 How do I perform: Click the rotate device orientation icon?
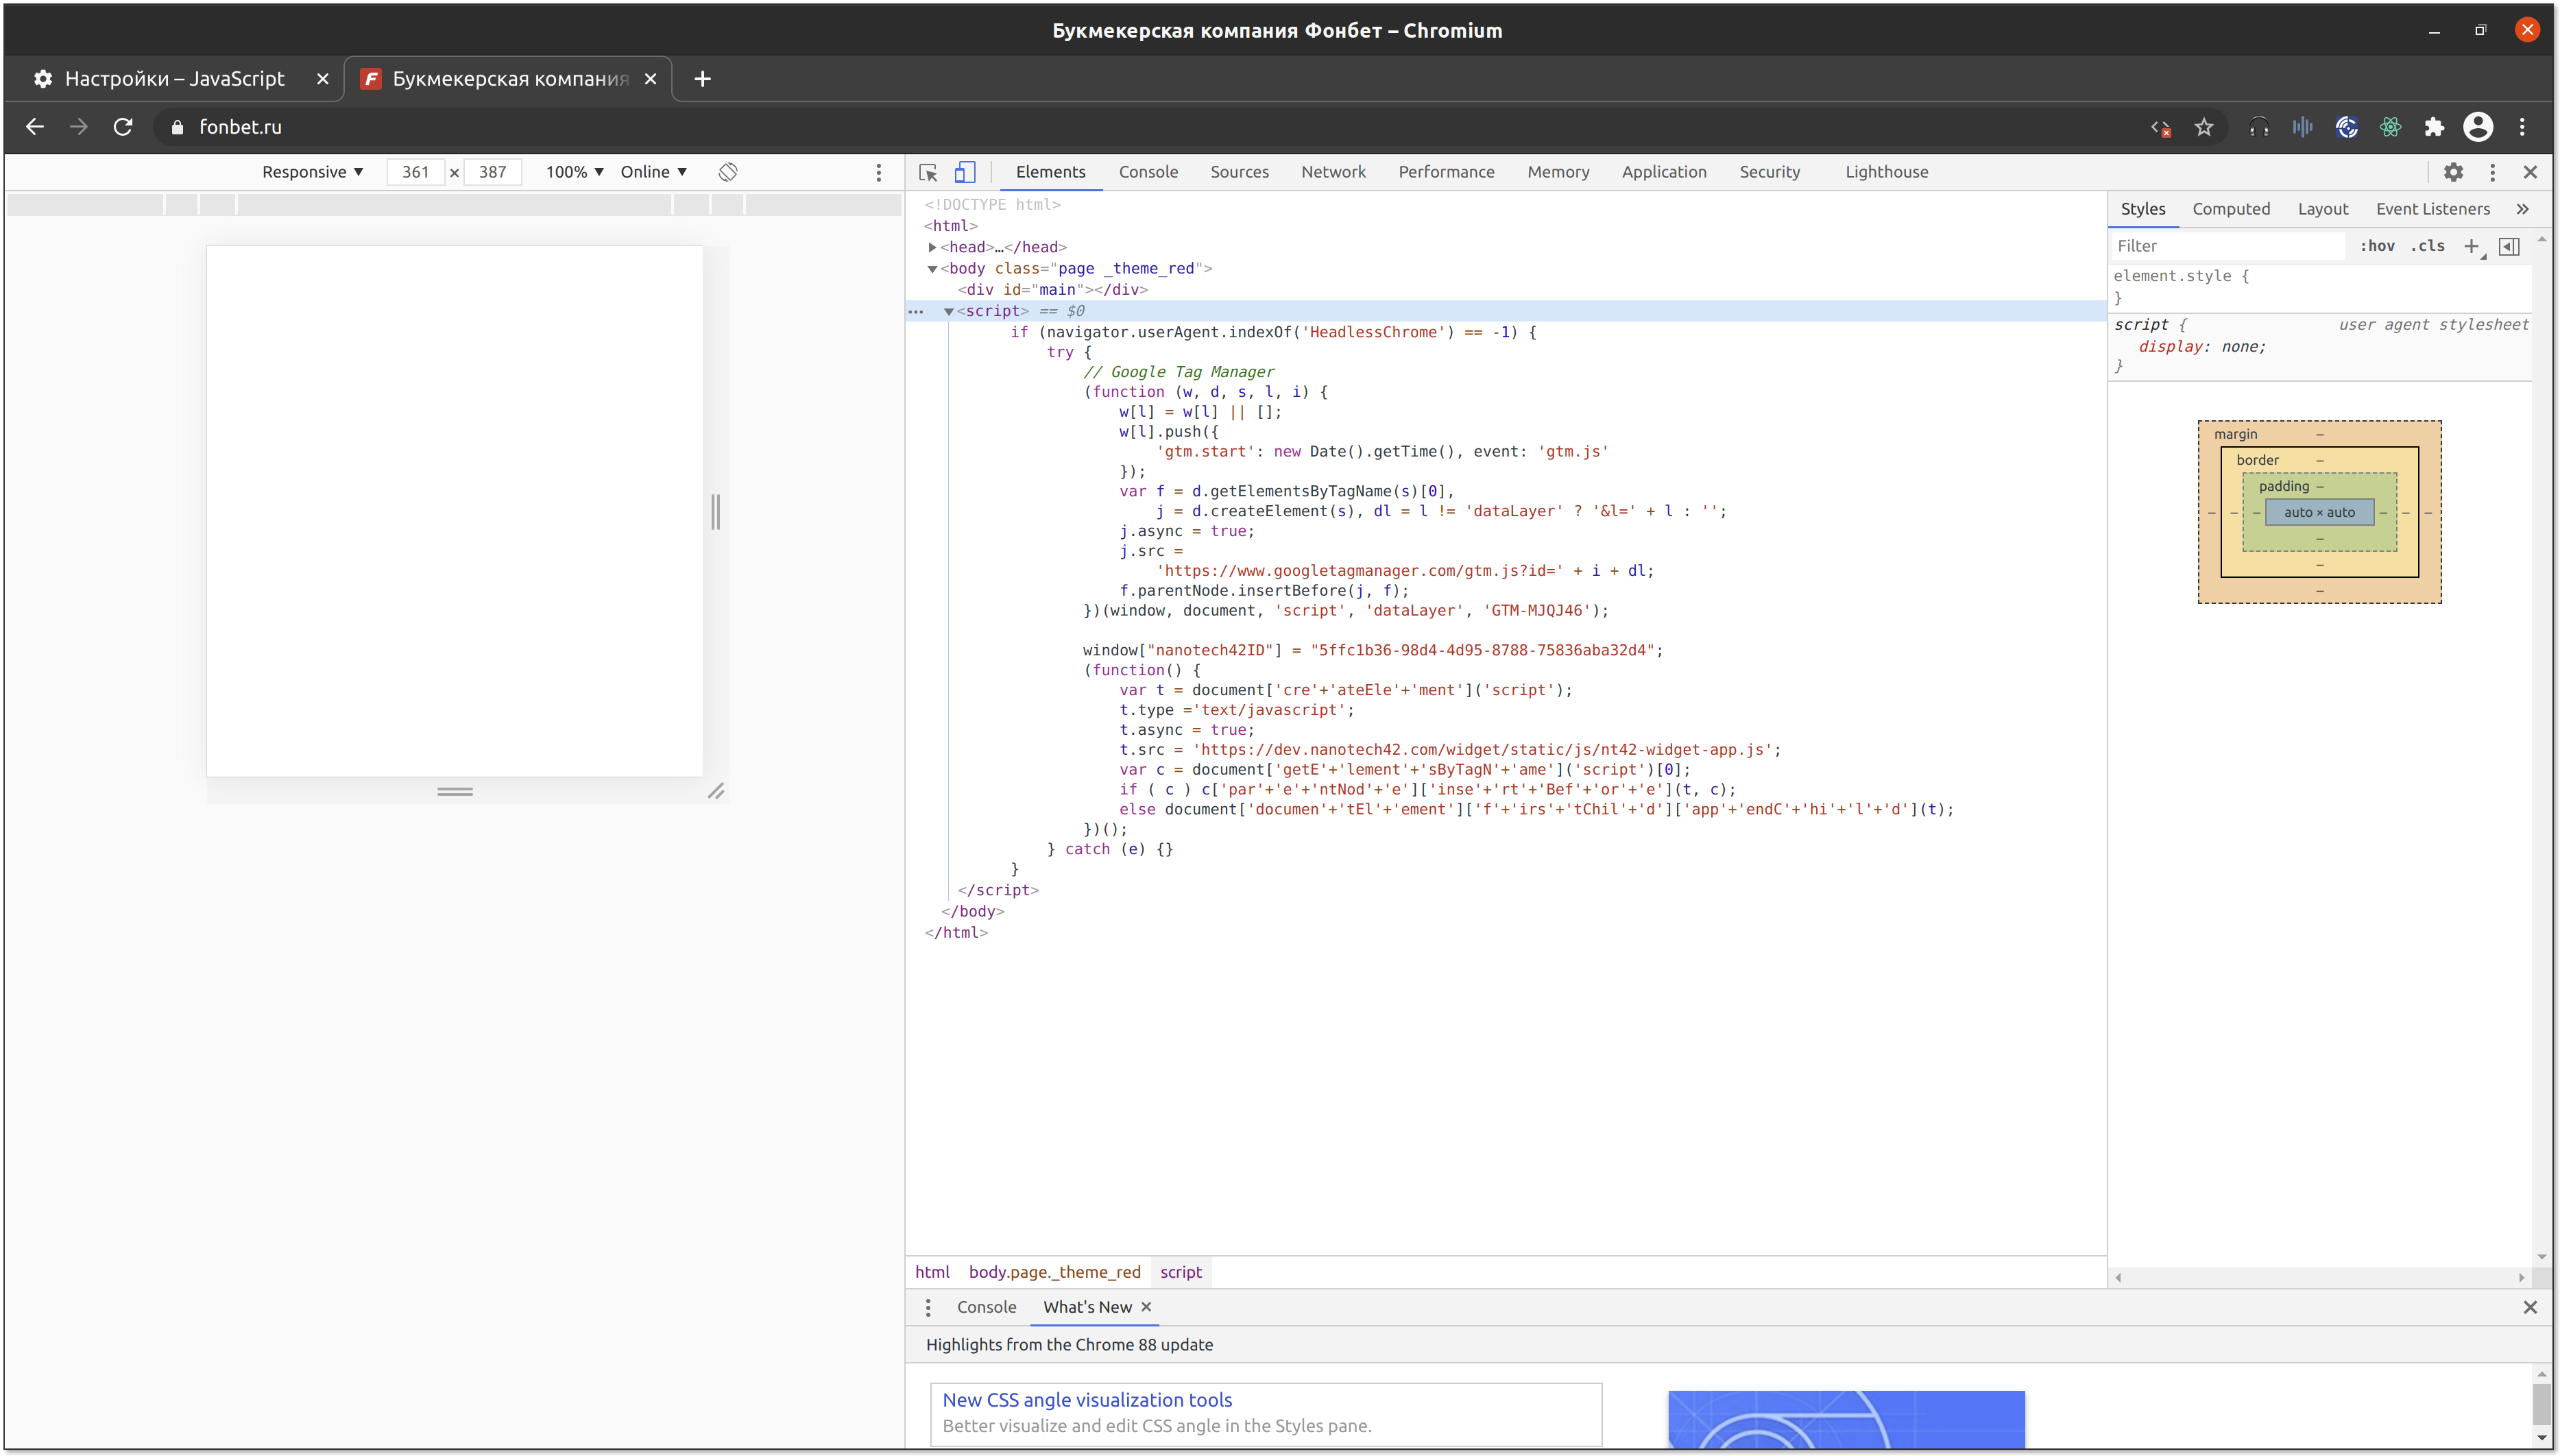point(728,172)
